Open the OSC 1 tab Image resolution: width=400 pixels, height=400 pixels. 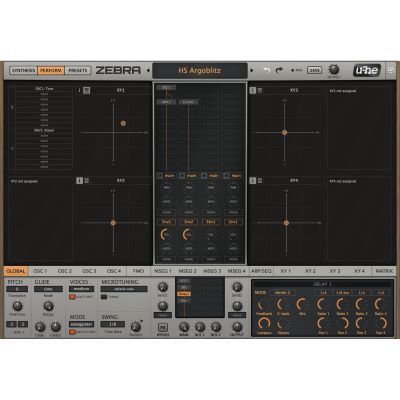[x=40, y=271]
